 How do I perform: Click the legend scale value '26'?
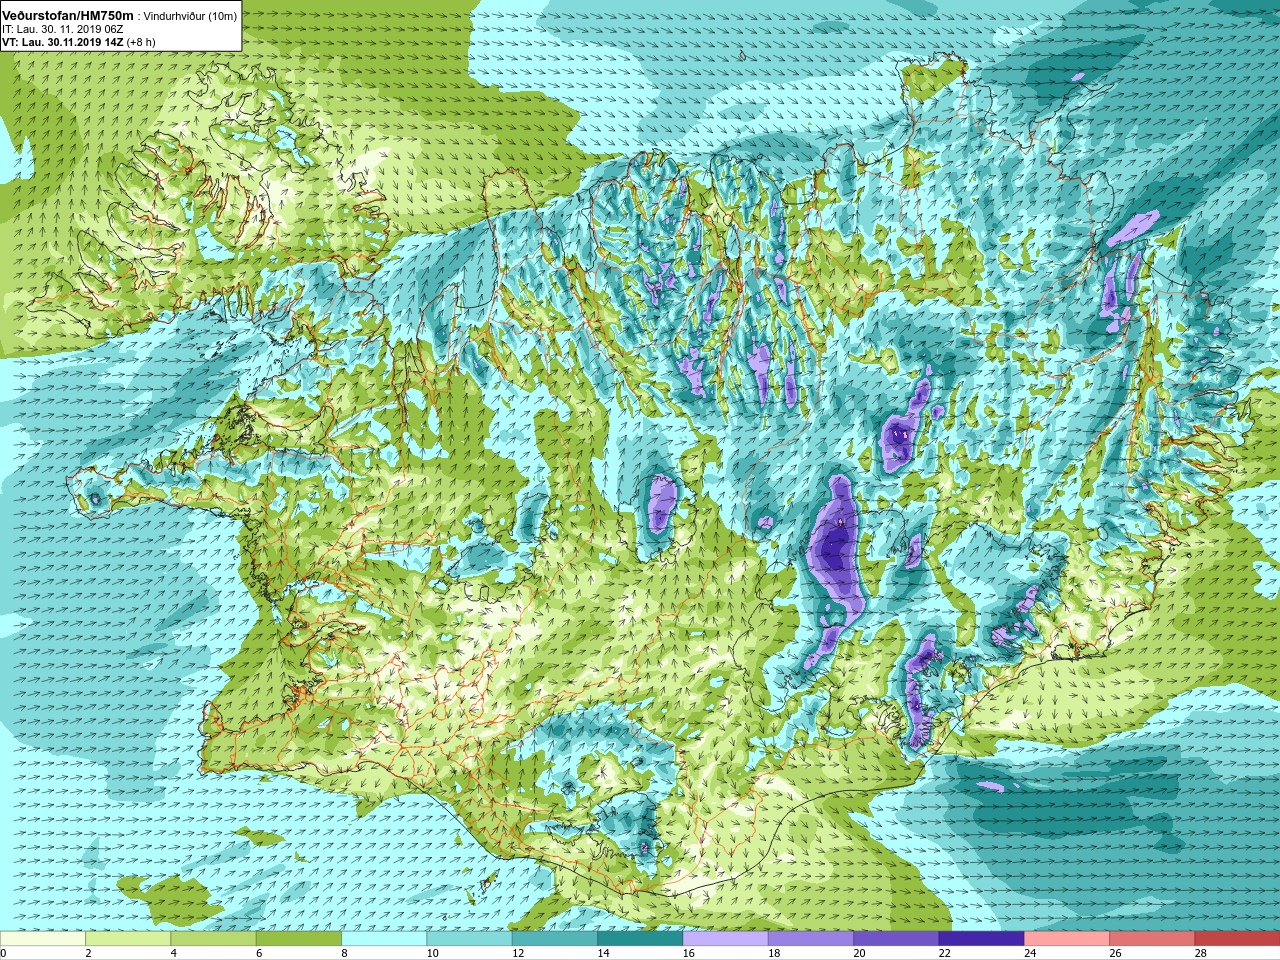1116,953
